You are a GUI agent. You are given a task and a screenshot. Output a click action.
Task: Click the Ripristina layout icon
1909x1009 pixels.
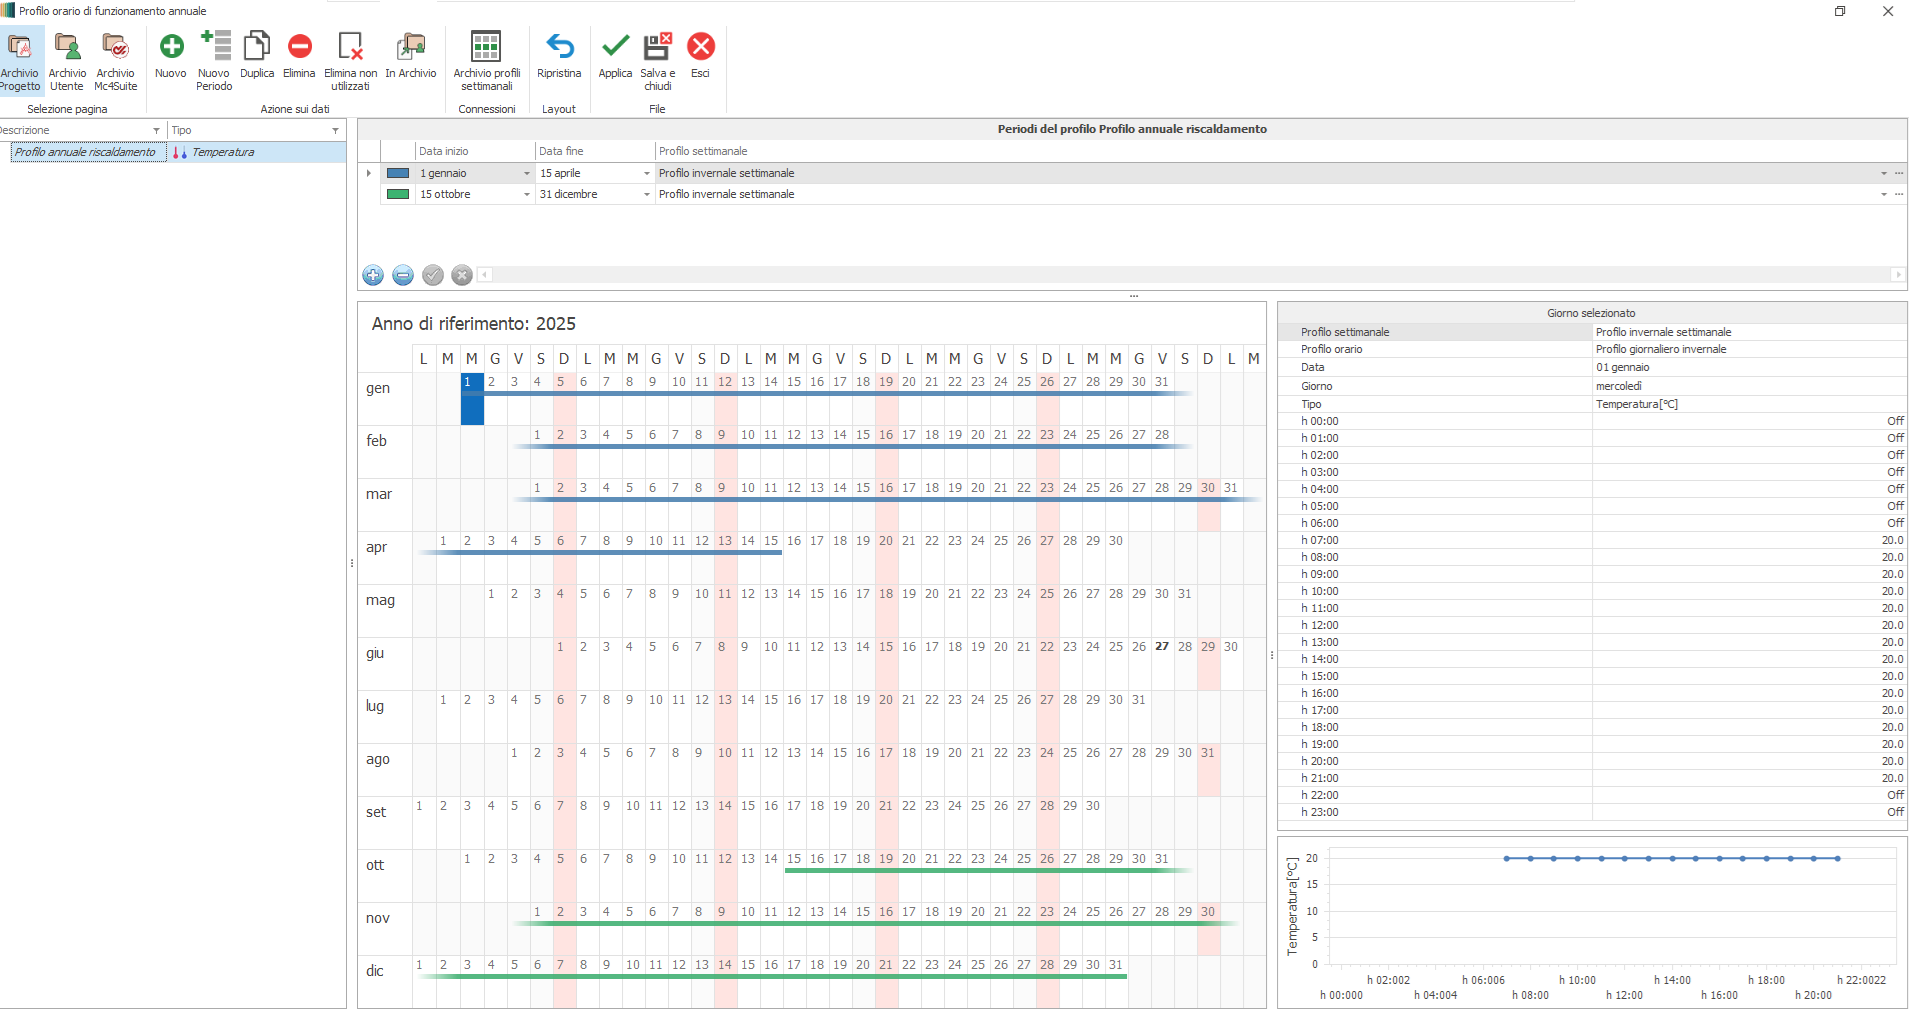pos(559,47)
